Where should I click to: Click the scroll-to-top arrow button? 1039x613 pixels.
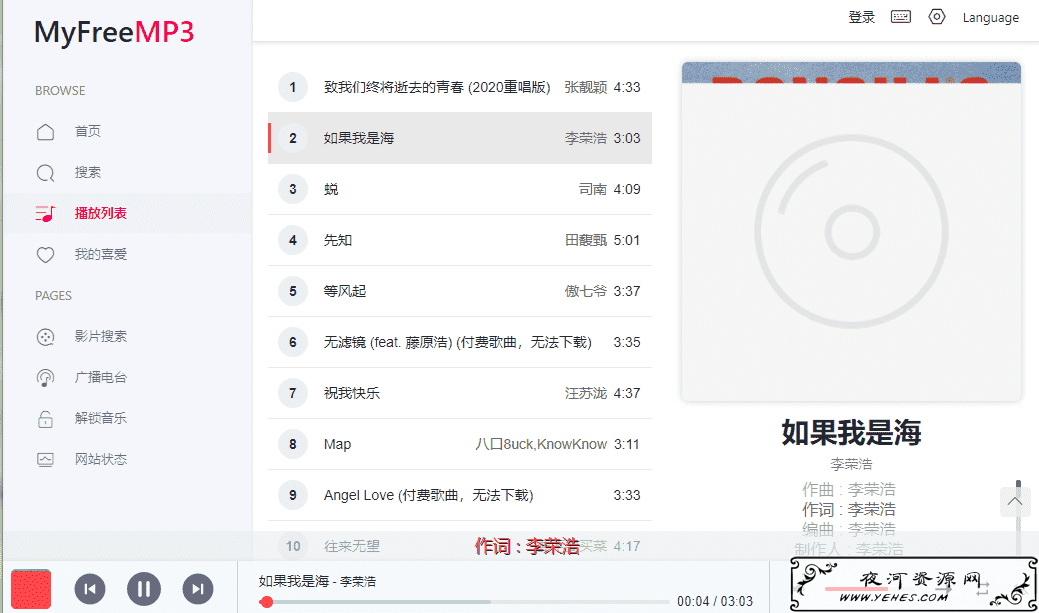(x=1014, y=502)
